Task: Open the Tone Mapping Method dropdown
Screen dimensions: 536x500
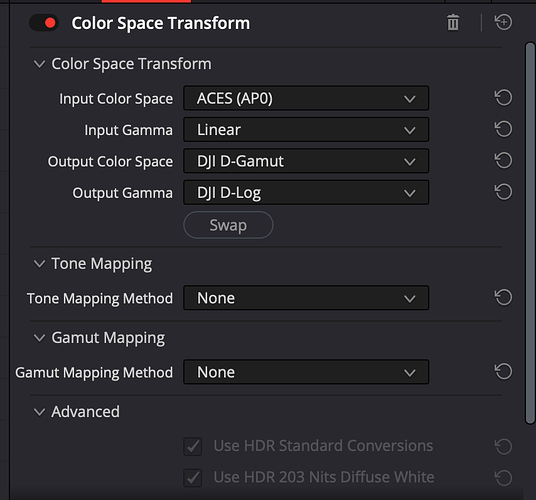Action: (306, 298)
